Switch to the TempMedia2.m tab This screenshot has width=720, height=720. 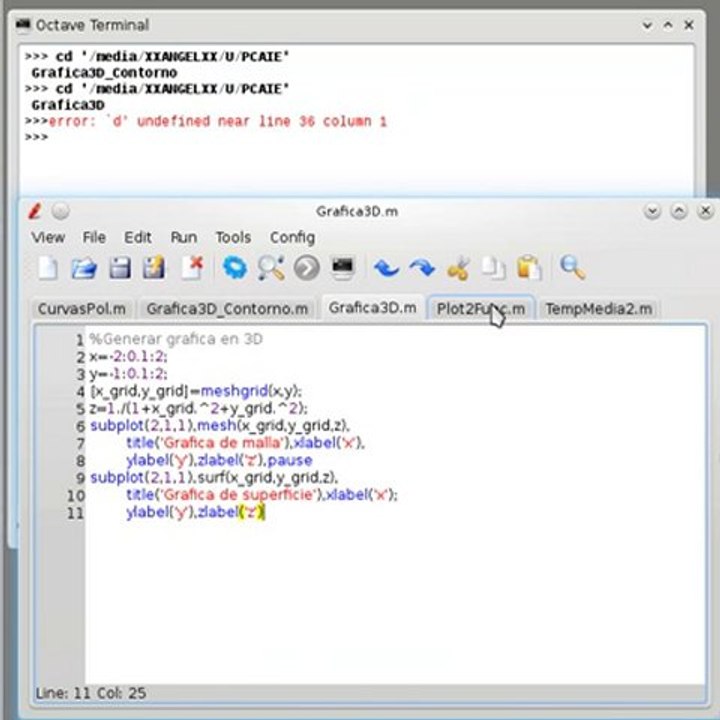coord(598,309)
